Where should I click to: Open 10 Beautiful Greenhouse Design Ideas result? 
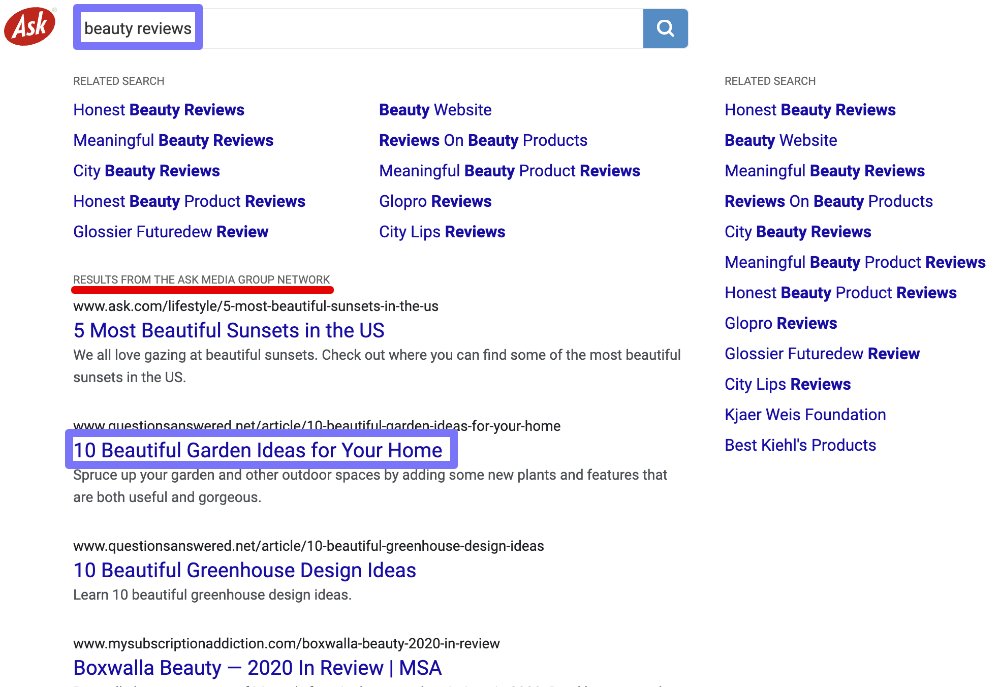pos(245,570)
